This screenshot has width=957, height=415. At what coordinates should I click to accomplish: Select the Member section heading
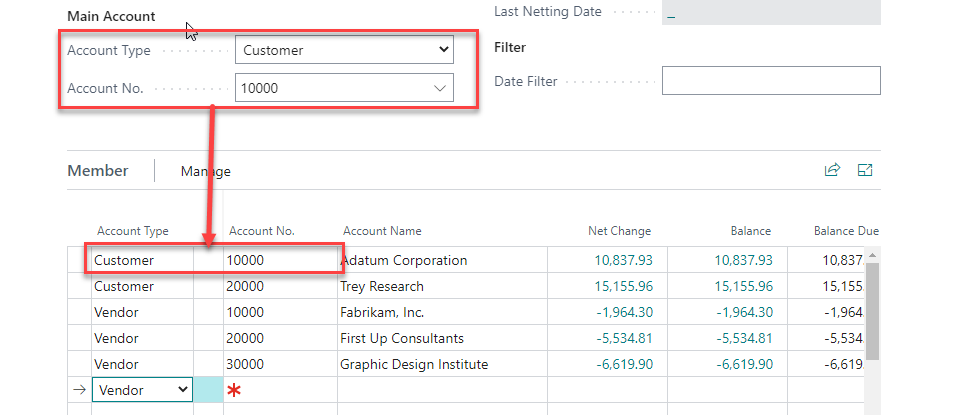(x=98, y=171)
